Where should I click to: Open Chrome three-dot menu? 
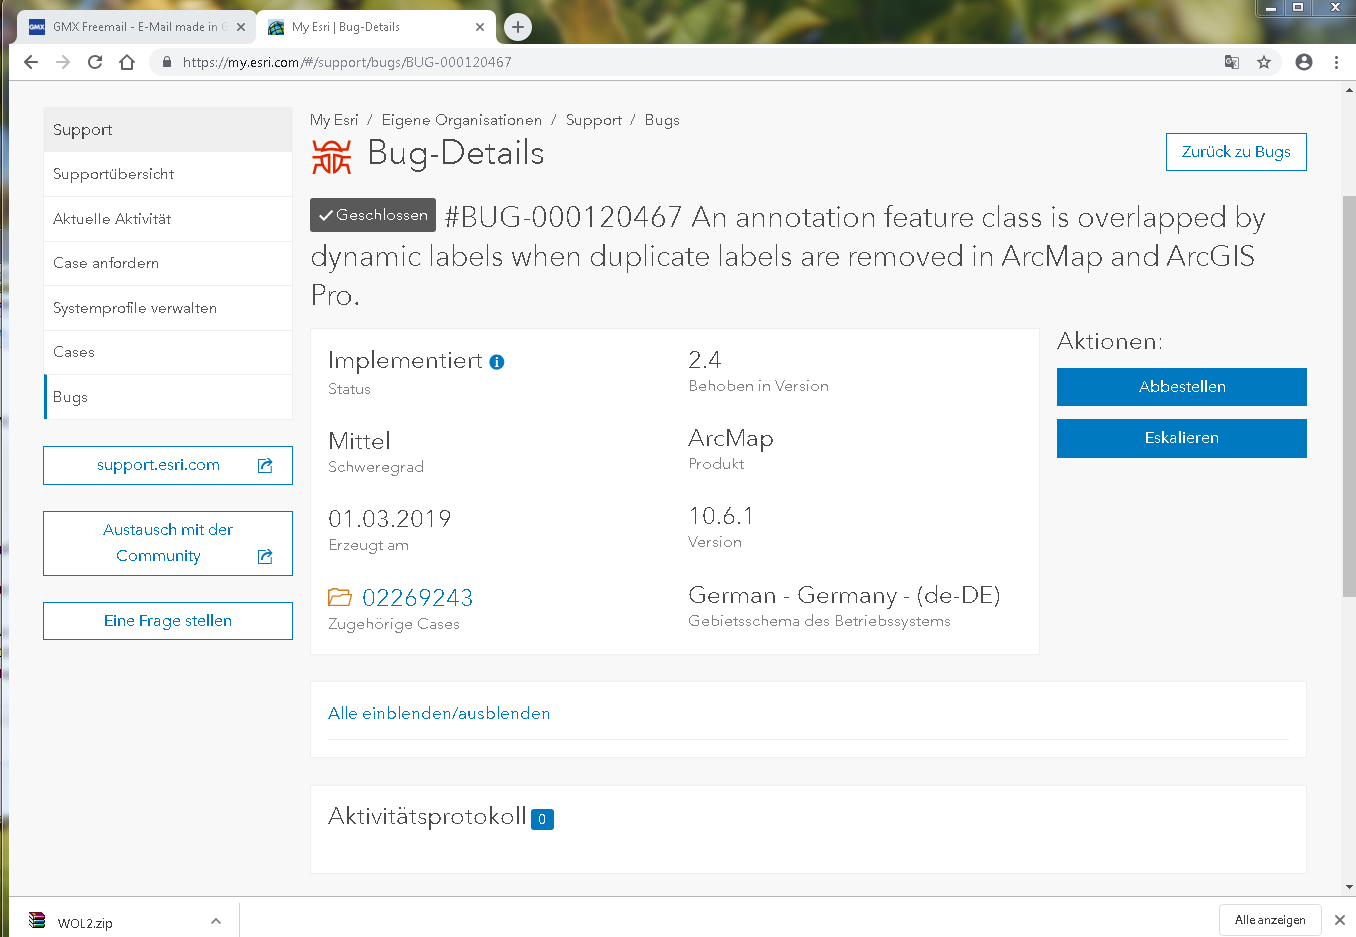point(1336,62)
